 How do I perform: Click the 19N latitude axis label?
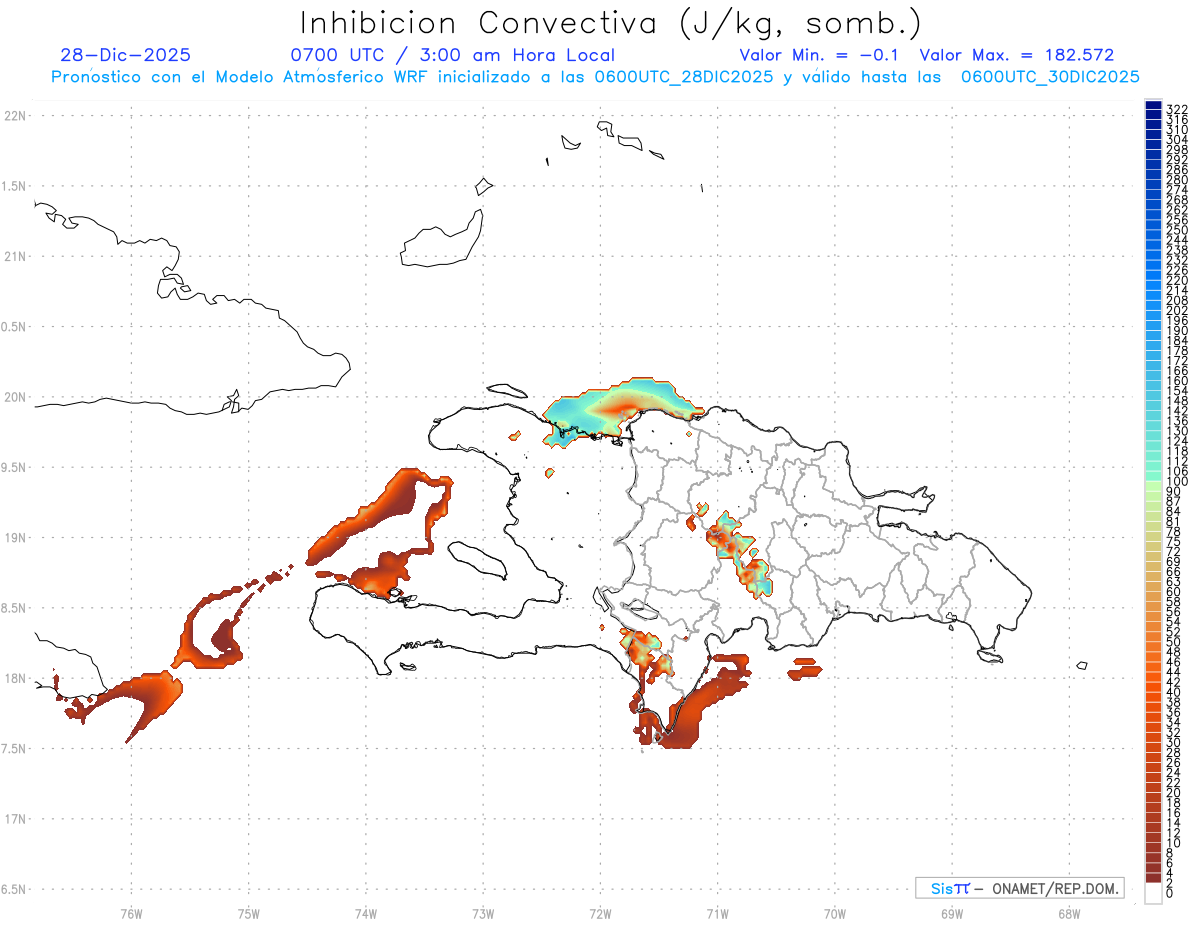coord(14,538)
